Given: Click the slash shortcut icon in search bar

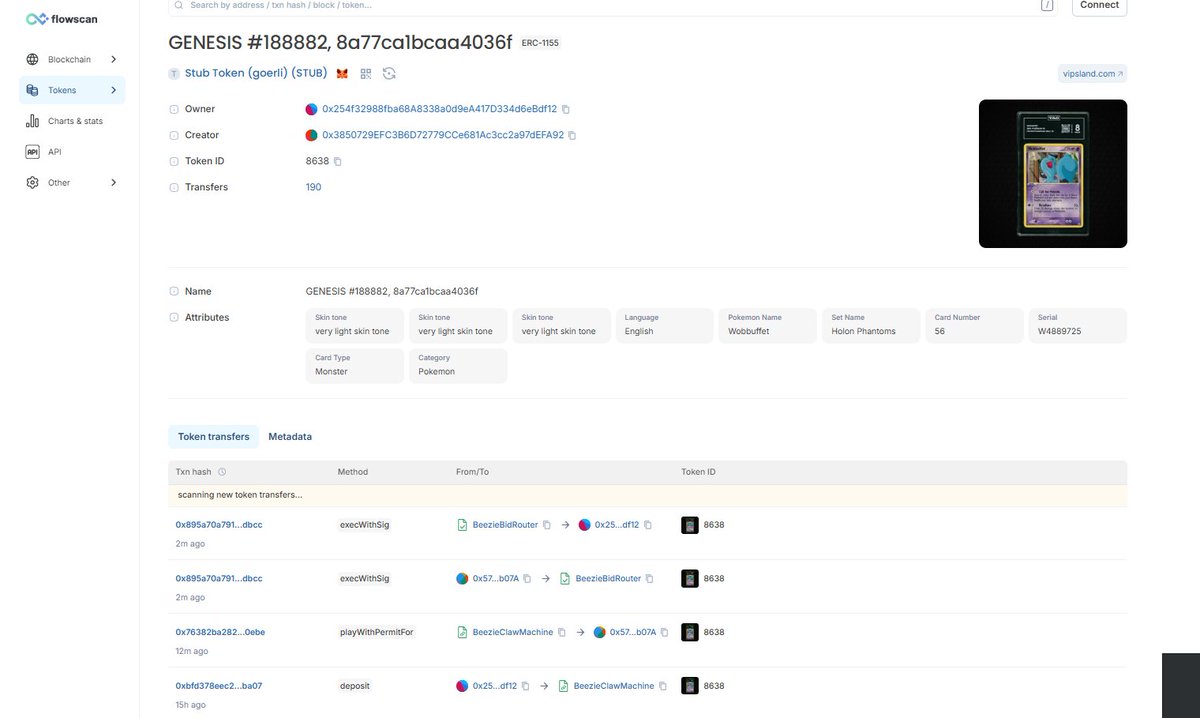Looking at the screenshot, I should pyautogui.click(x=1047, y=5).
